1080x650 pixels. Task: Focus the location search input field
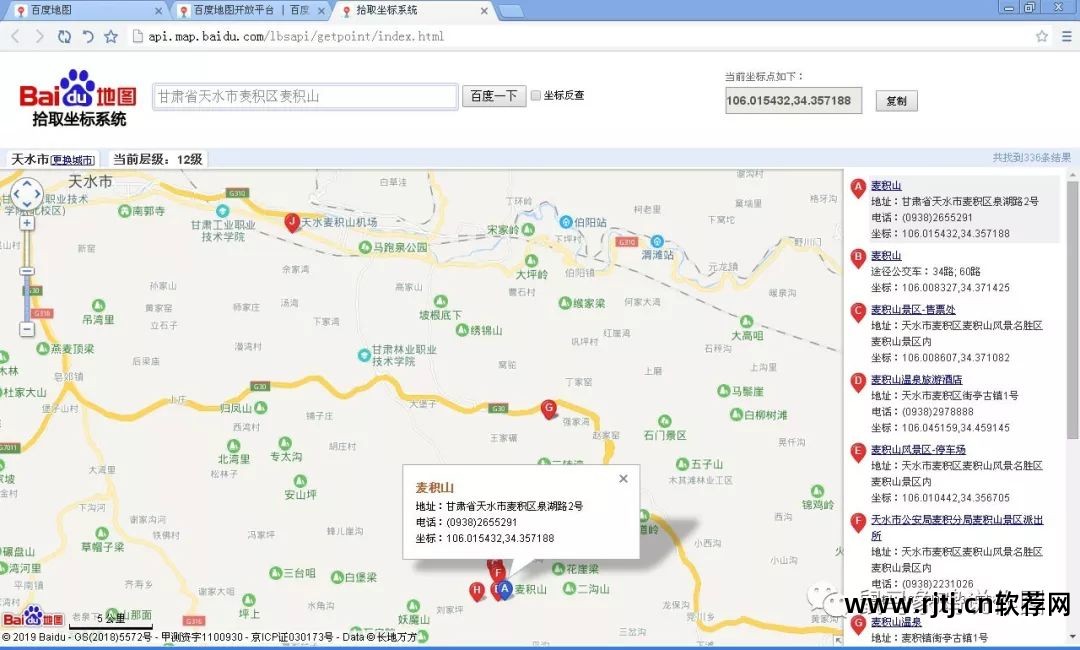tap(305, 96)
